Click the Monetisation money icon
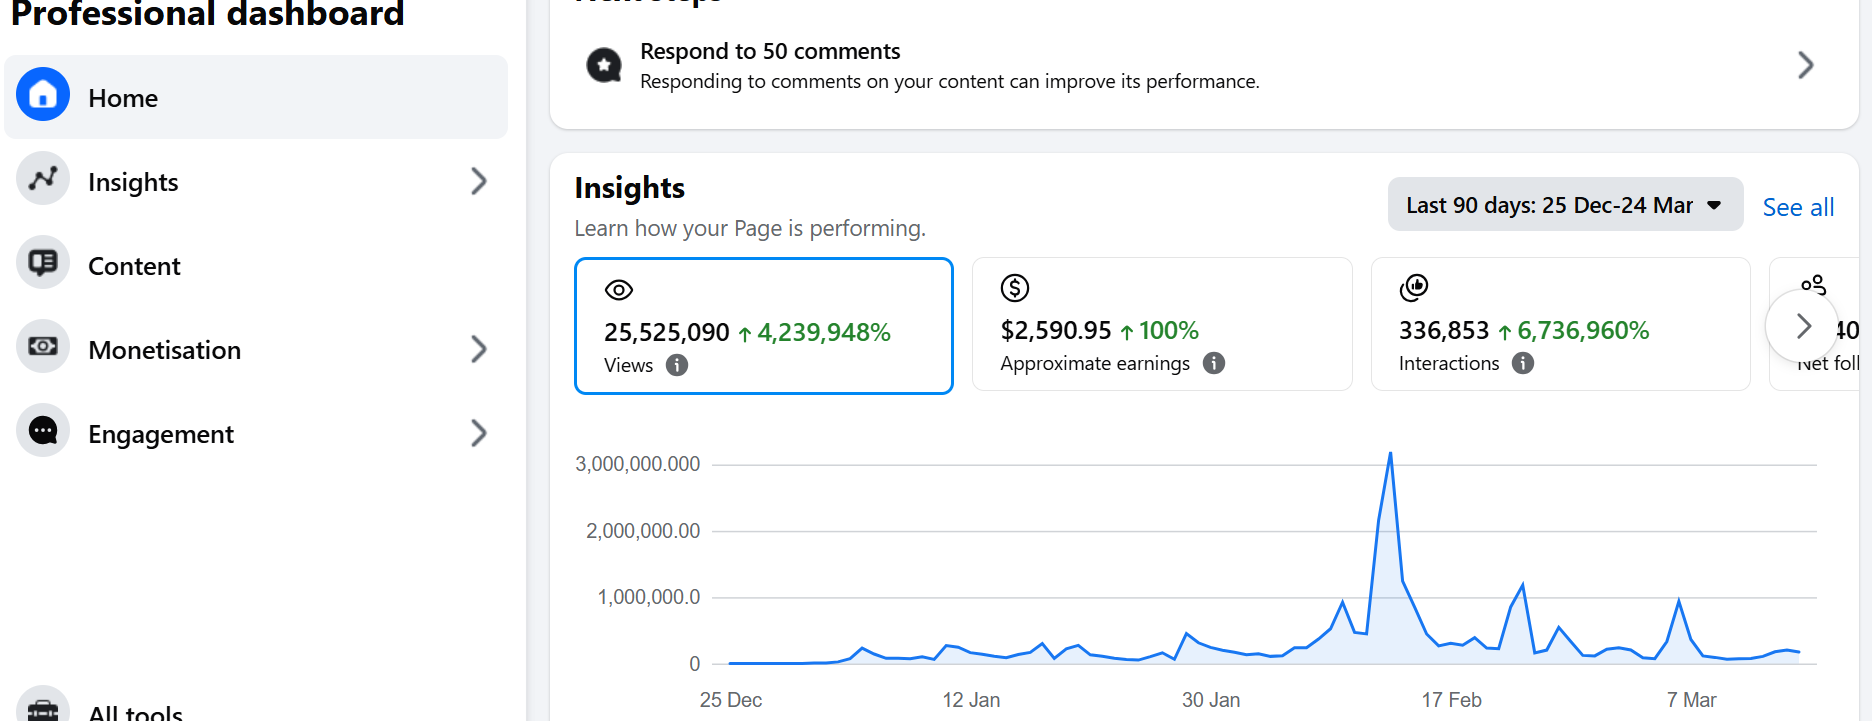This screenshot has height=721, width=1872. tap(43, 347)
